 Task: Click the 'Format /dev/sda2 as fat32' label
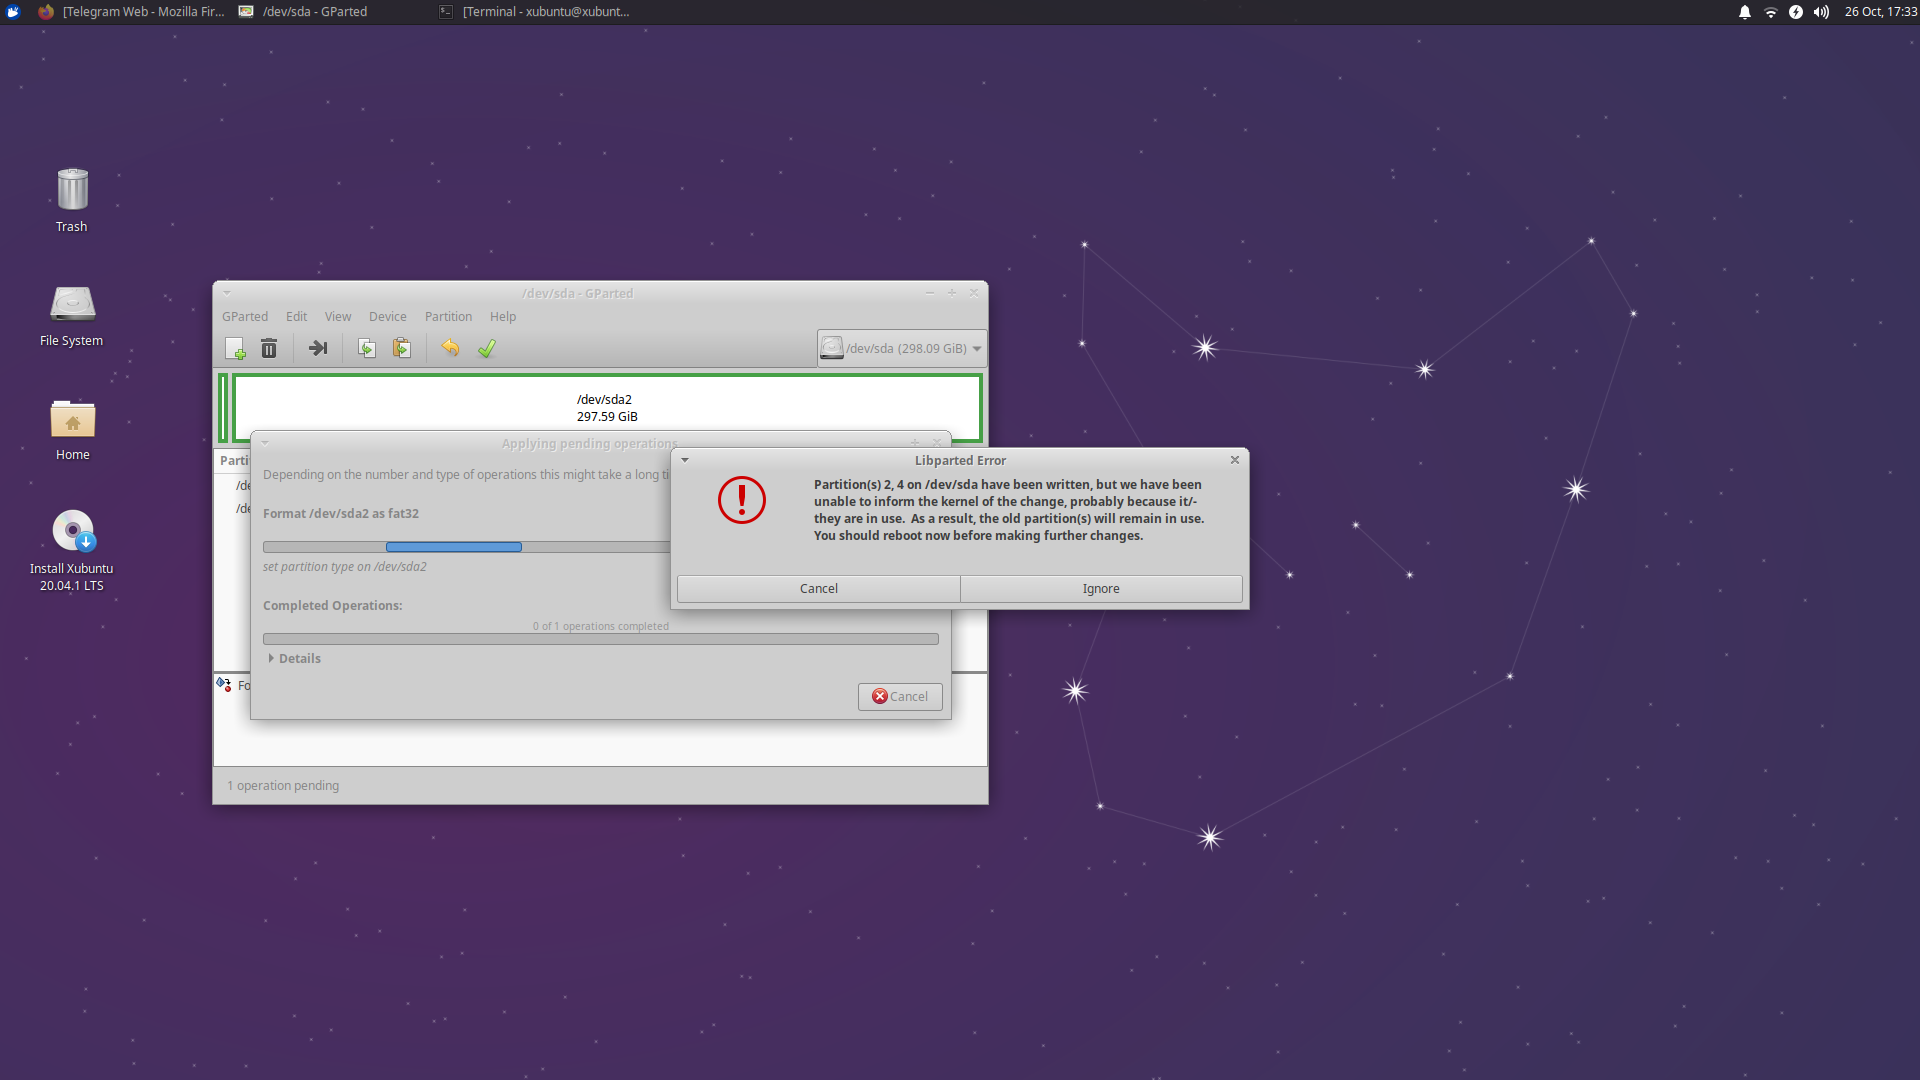pyautogui.click(x=341, y=514)
